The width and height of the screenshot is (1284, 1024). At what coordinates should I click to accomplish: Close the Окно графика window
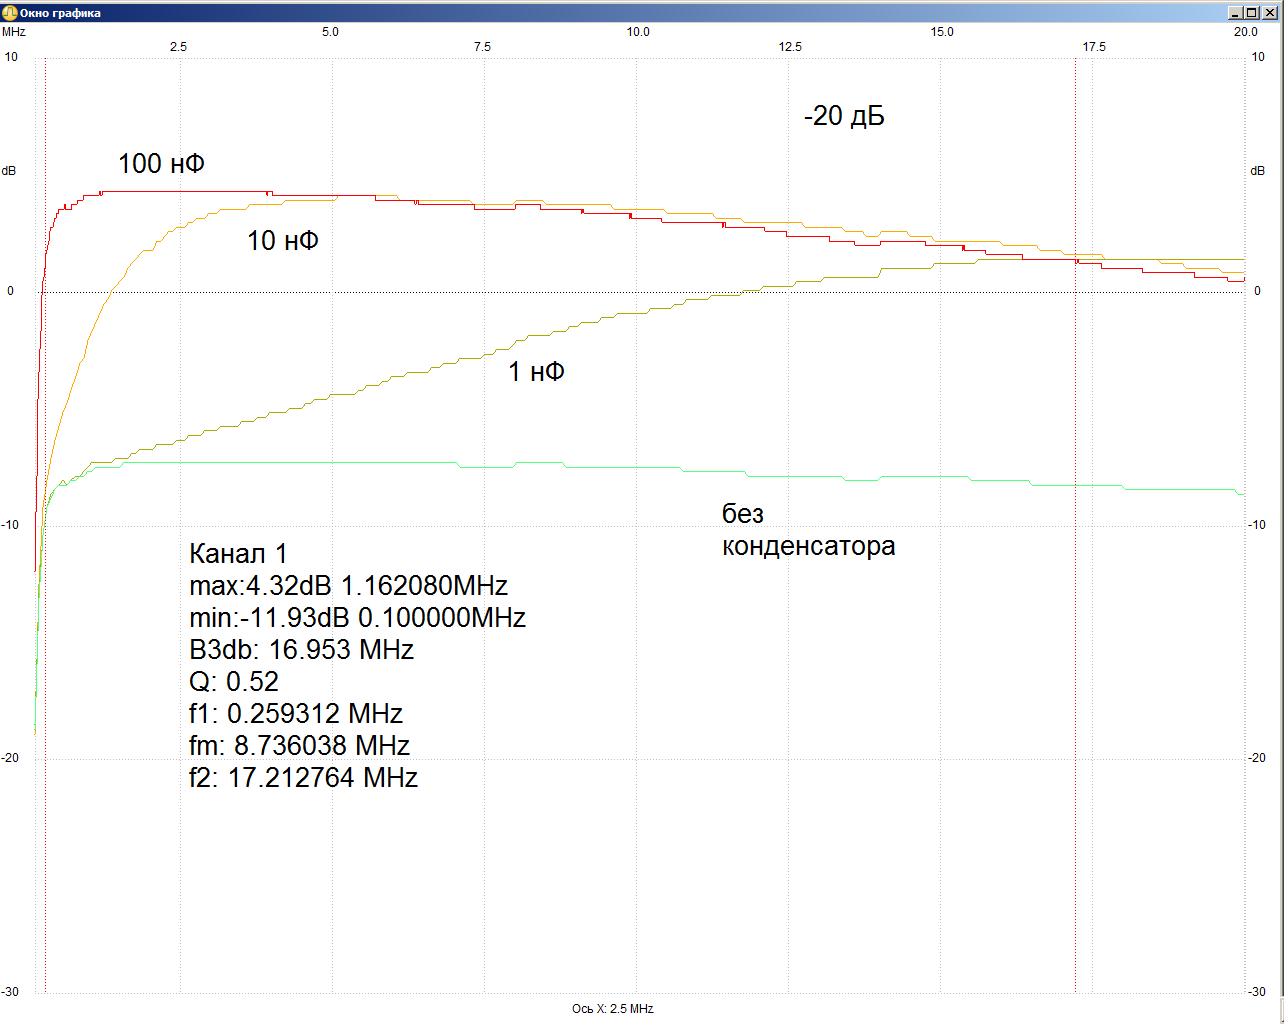(1270, 13)
